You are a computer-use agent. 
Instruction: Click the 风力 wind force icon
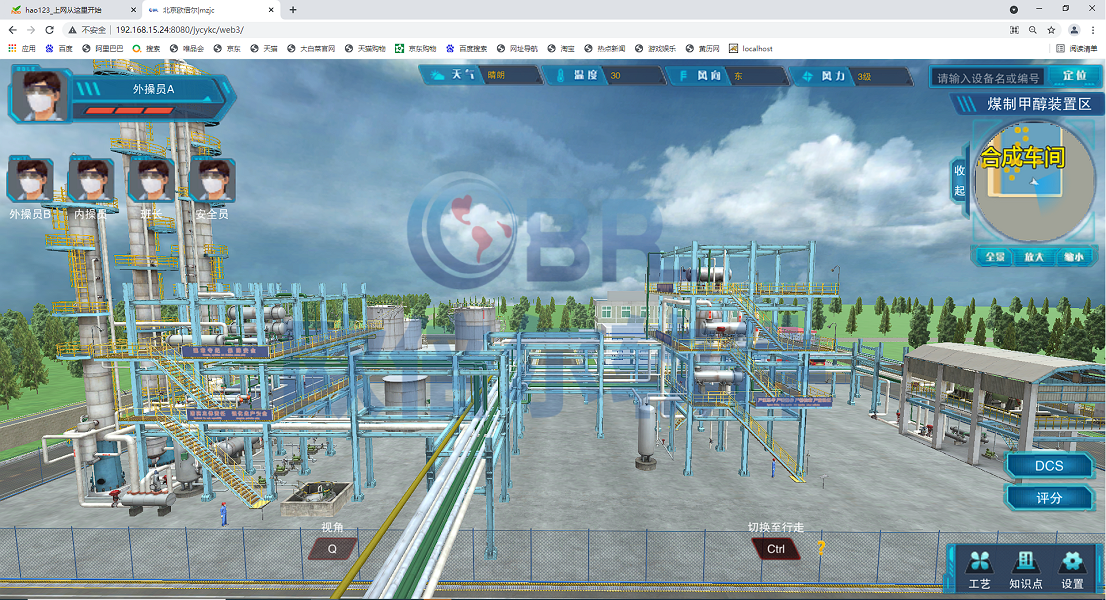808,75
